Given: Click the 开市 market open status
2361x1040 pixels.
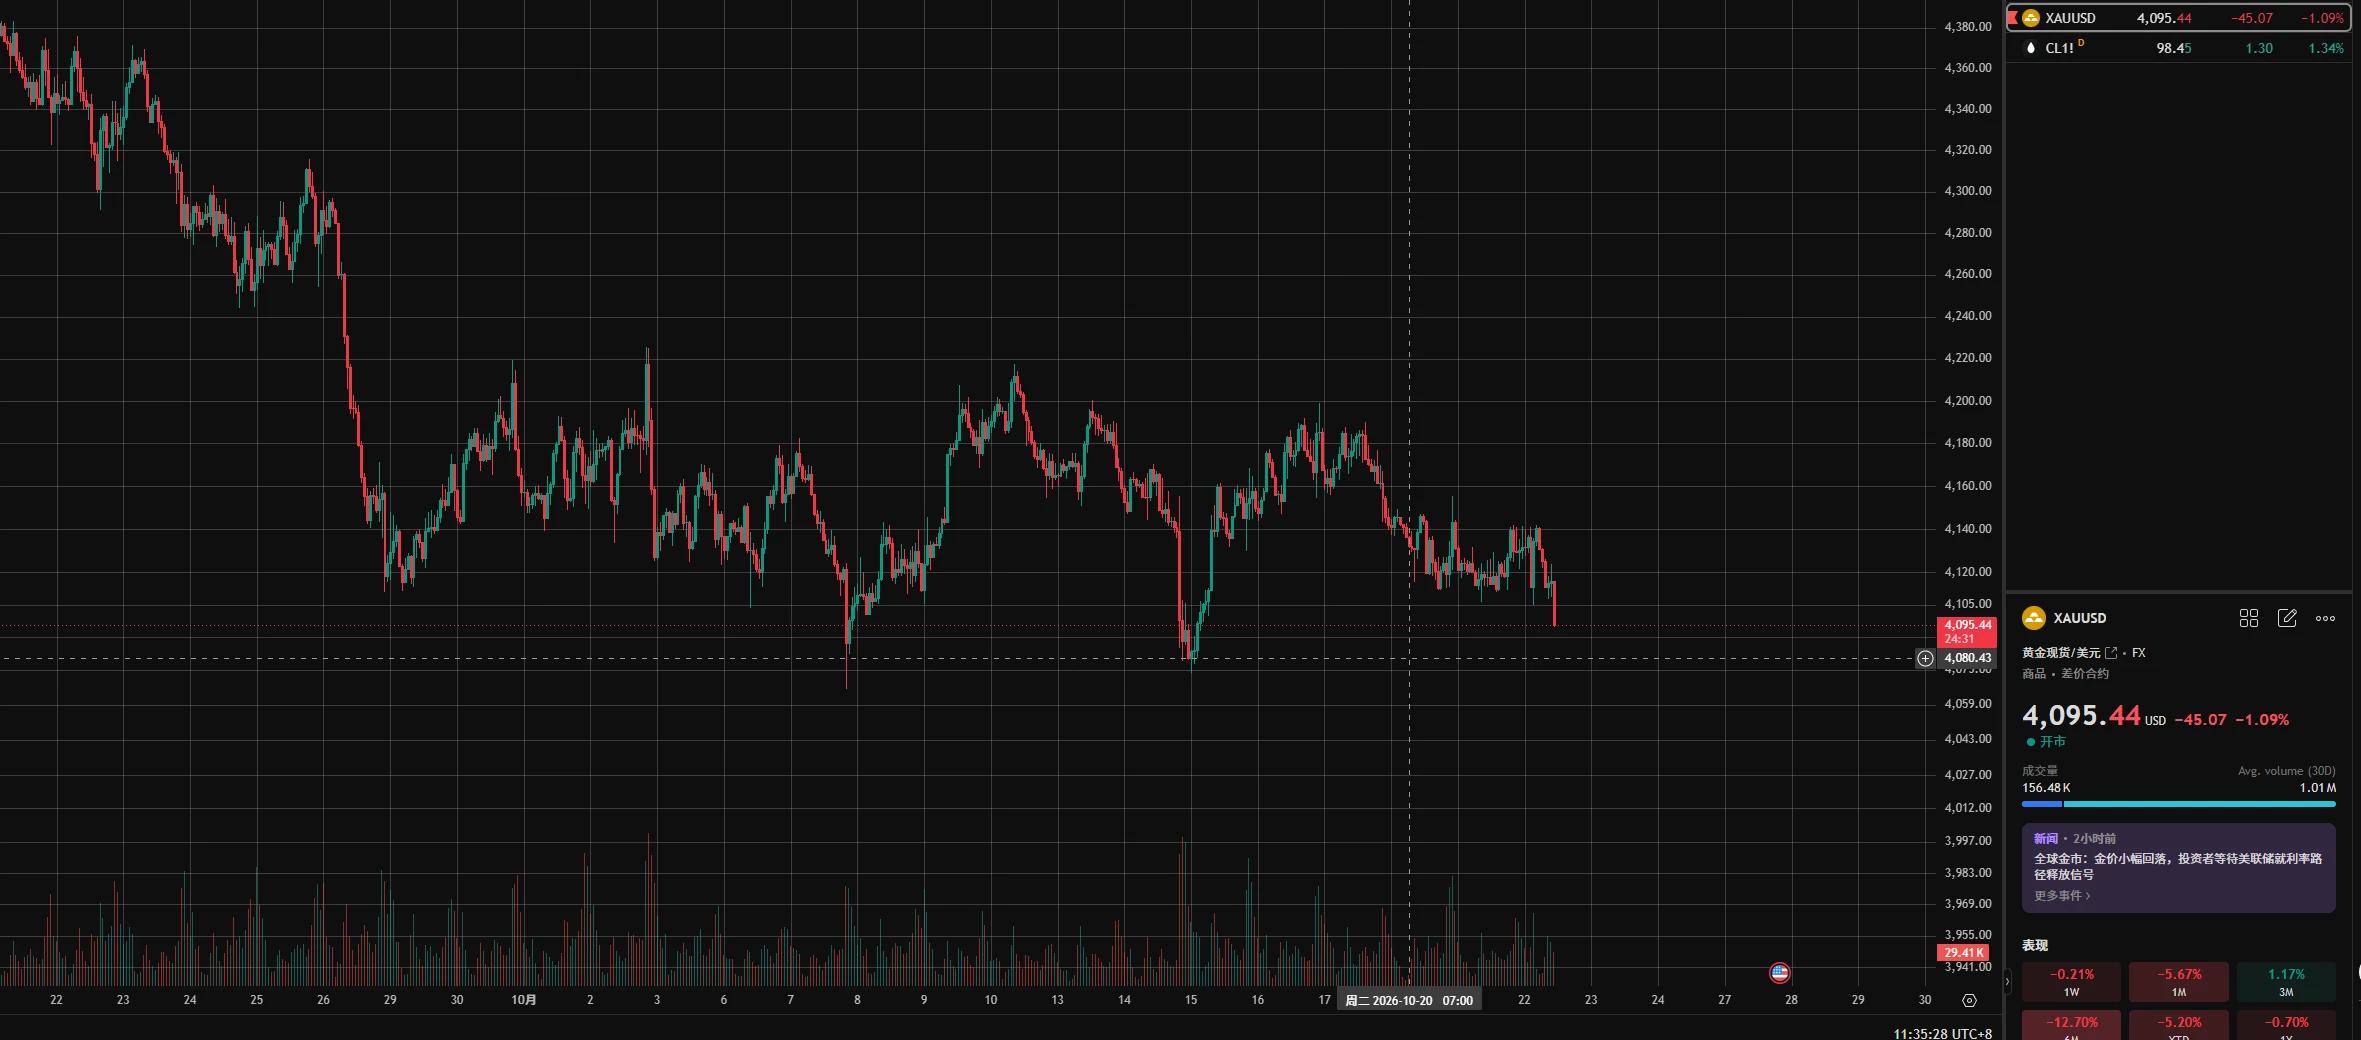Looking at the screenshot, I should pyautogui.click(x=2046, y=741).
